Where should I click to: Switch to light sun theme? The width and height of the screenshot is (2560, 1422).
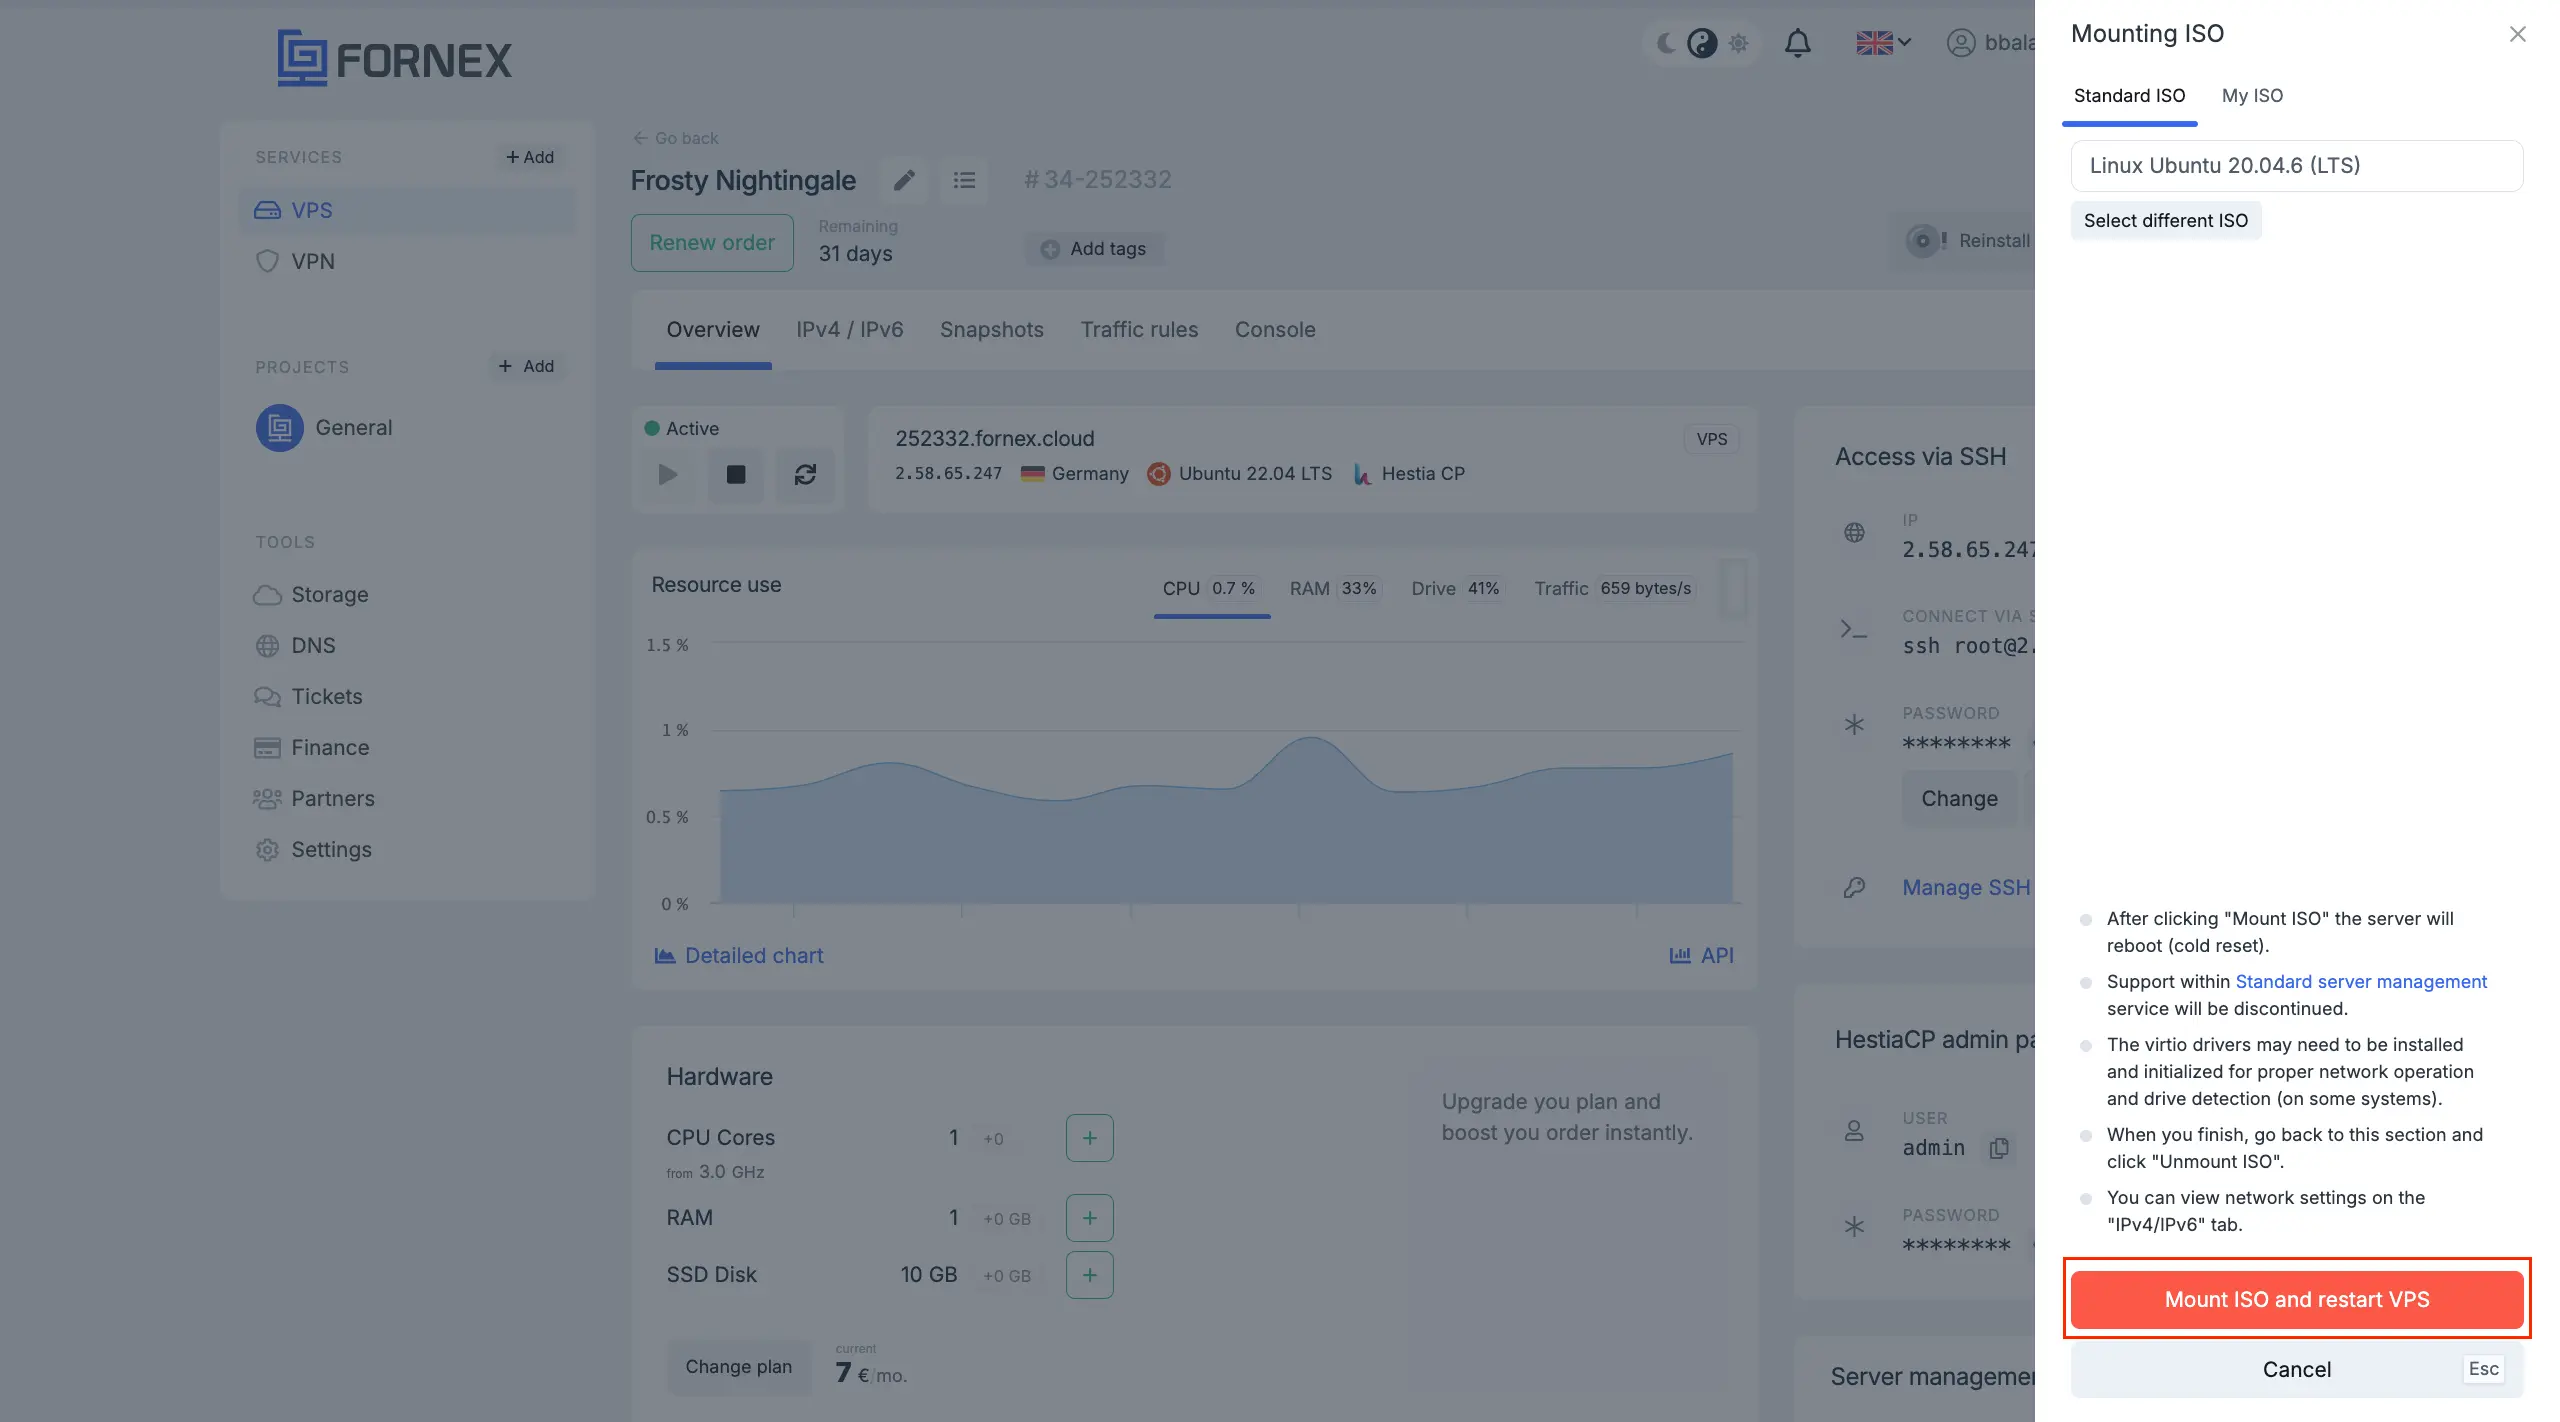pyautogui.click(x=1739, y=43)
